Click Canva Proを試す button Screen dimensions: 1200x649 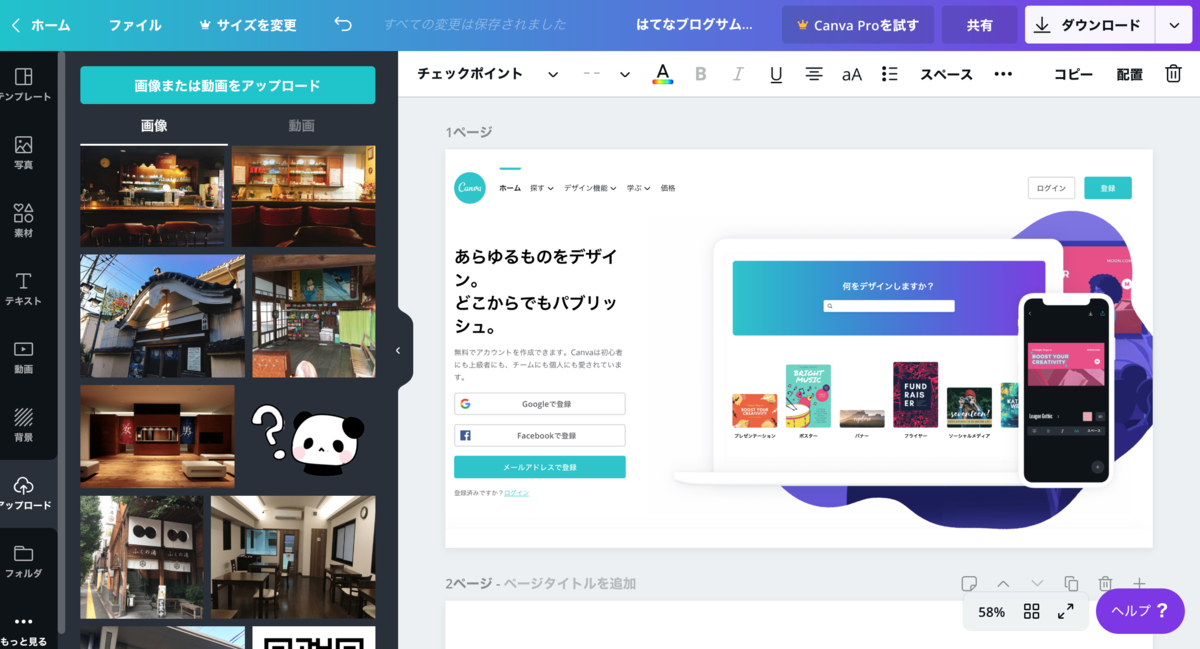pos(858,25)
